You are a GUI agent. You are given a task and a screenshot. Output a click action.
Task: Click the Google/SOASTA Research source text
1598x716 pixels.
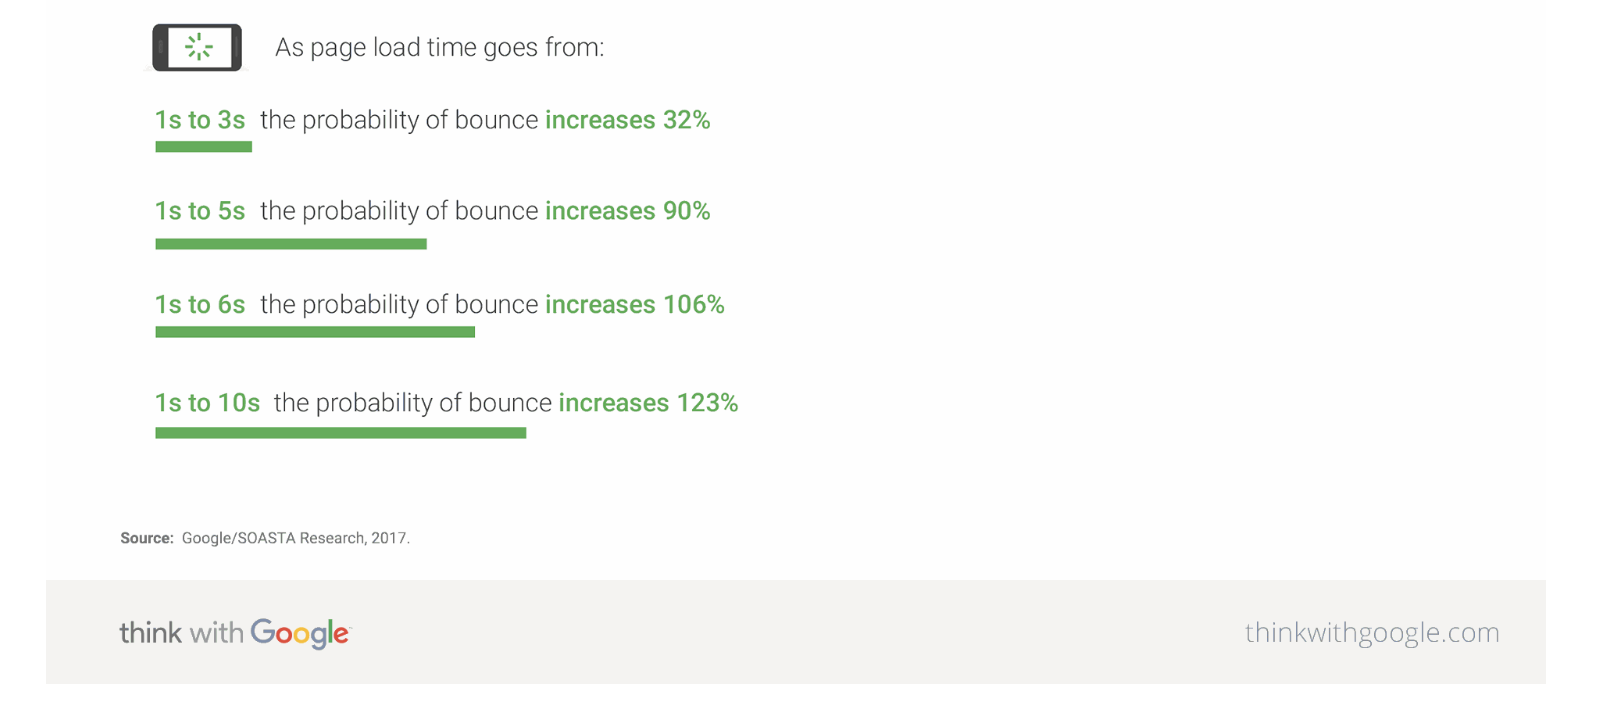tap(295, 538)
